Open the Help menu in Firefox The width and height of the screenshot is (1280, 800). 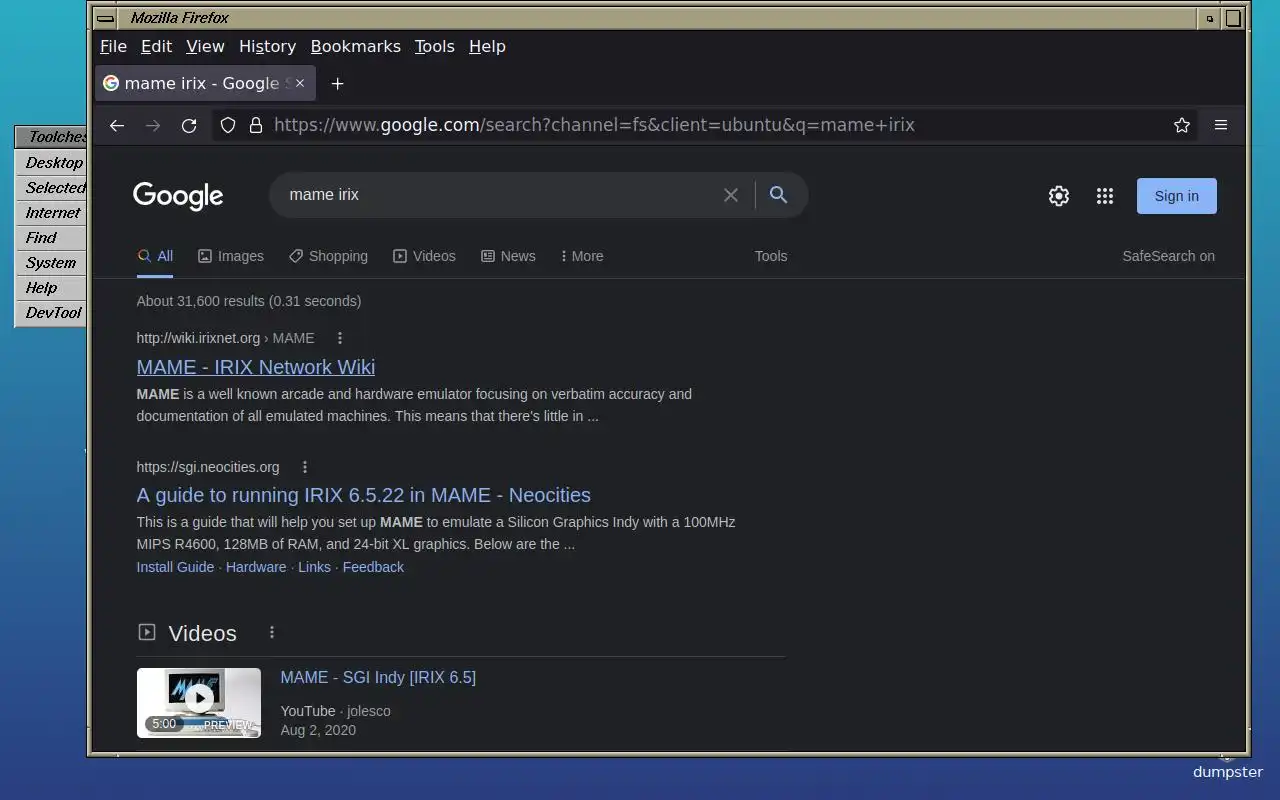tap(487, 46)
